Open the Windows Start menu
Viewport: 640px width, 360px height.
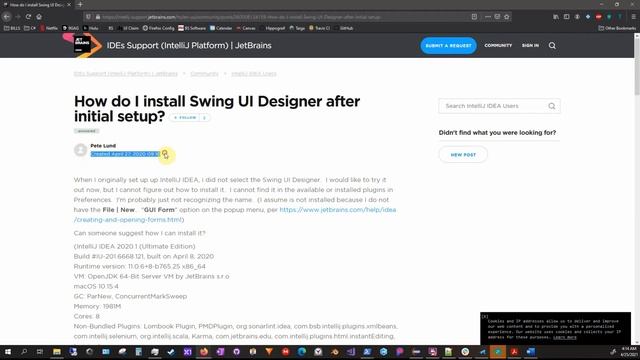[x=8, y=351]
